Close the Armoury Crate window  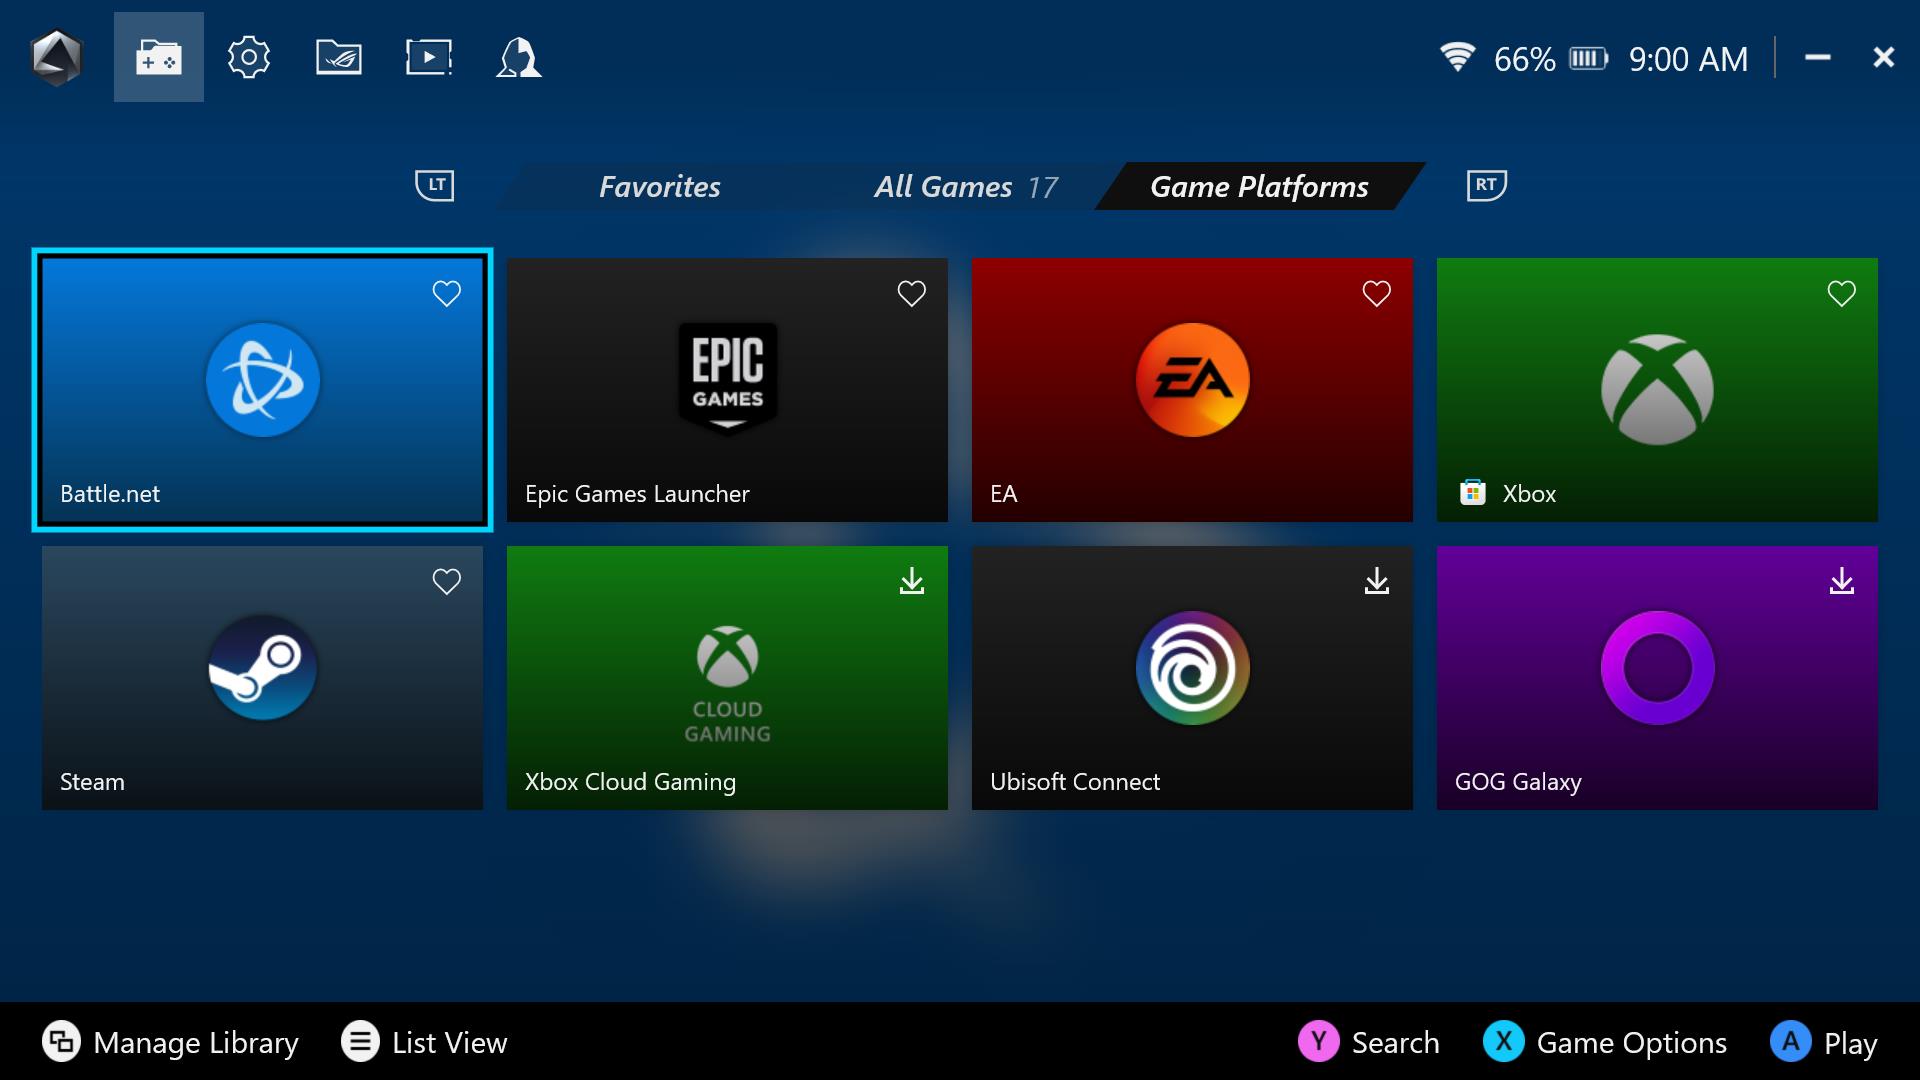coord(1883,58)
